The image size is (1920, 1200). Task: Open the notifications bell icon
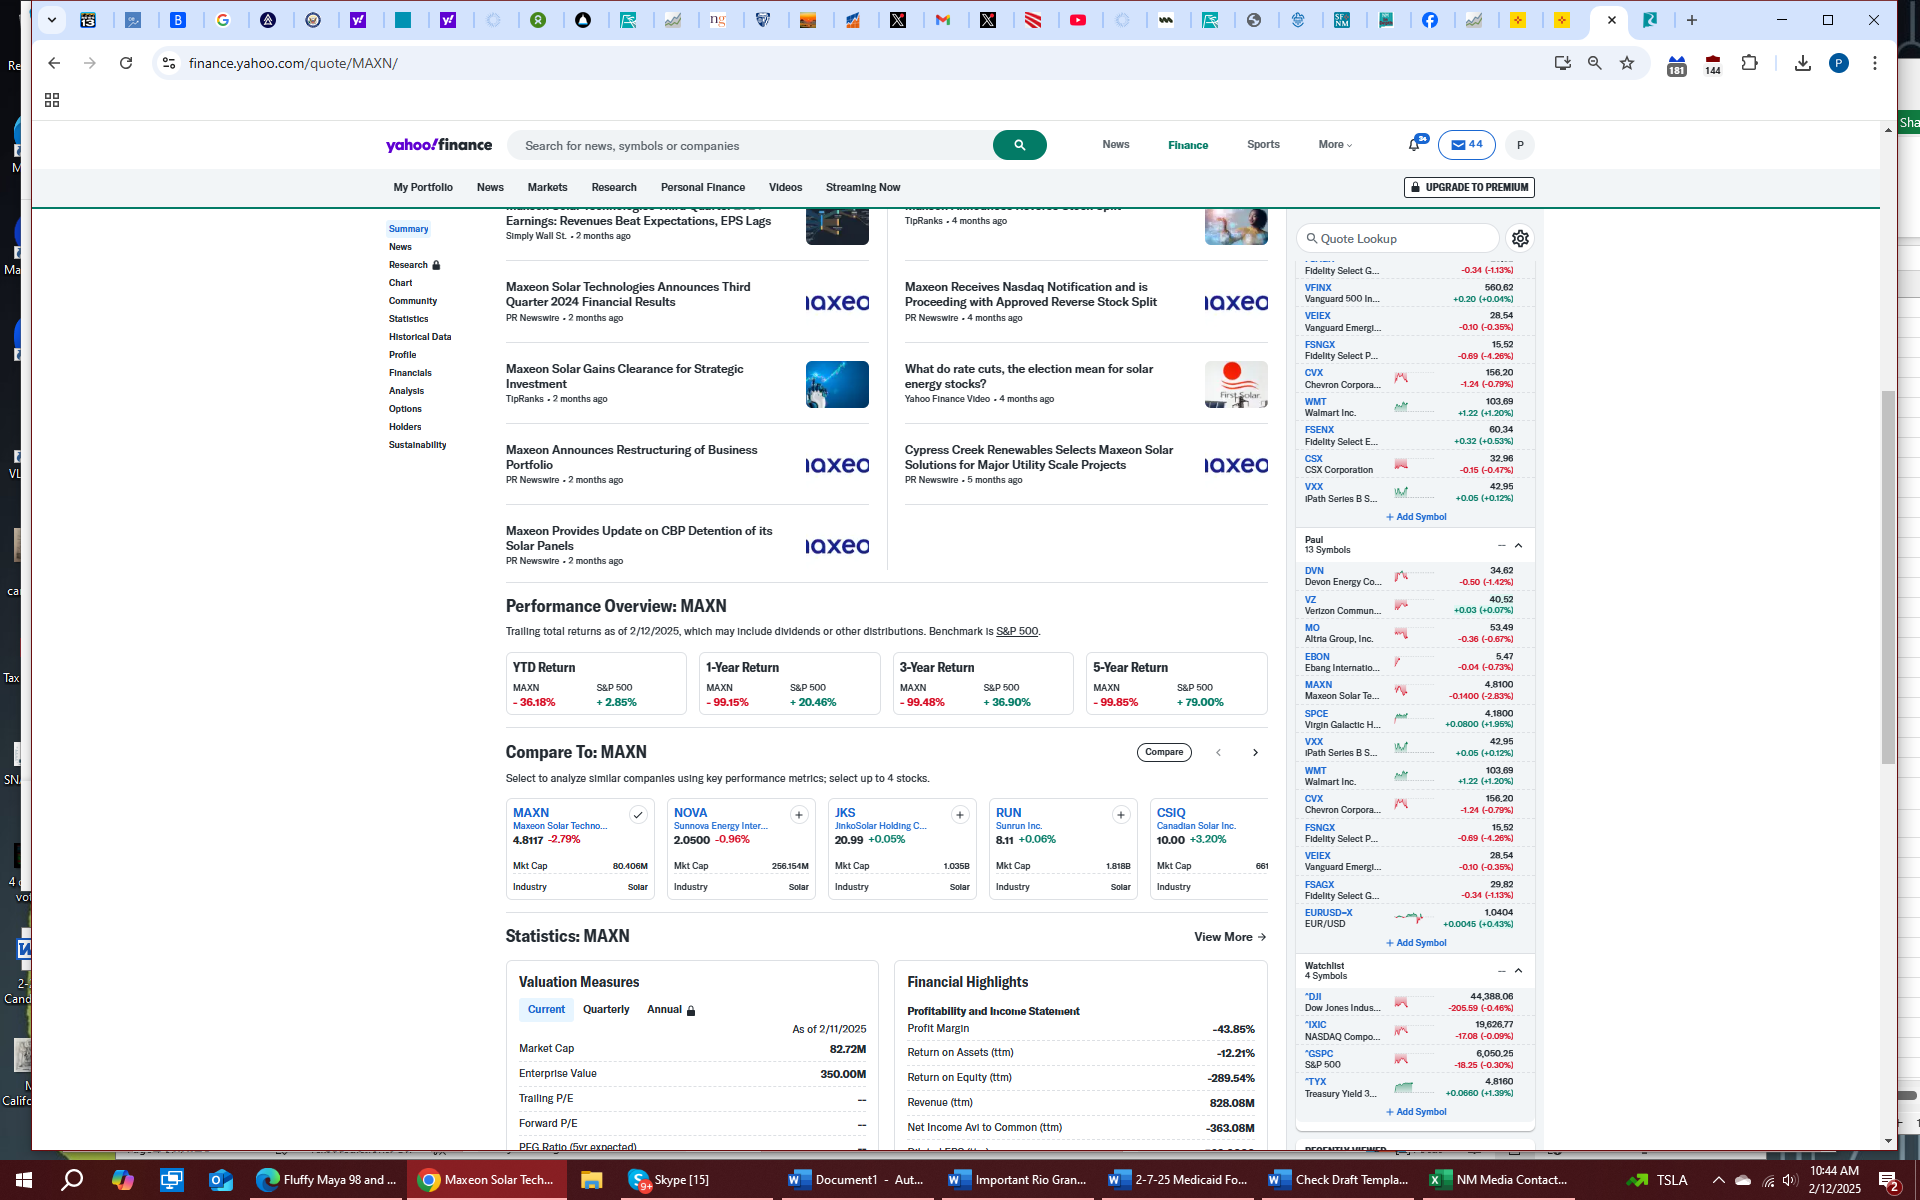click(1414, 145)
